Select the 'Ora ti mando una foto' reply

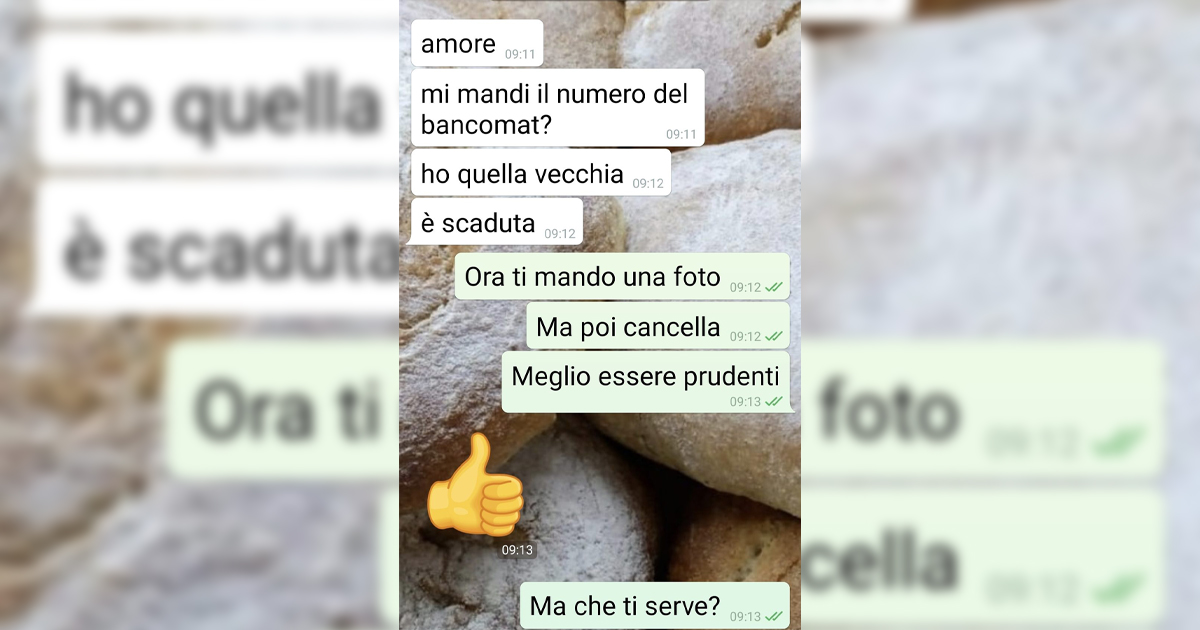622,277
